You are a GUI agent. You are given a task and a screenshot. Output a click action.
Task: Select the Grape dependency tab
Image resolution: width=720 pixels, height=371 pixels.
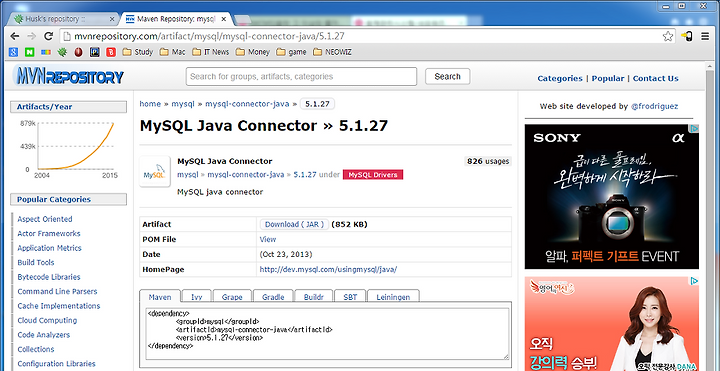(x=232, y=297)
